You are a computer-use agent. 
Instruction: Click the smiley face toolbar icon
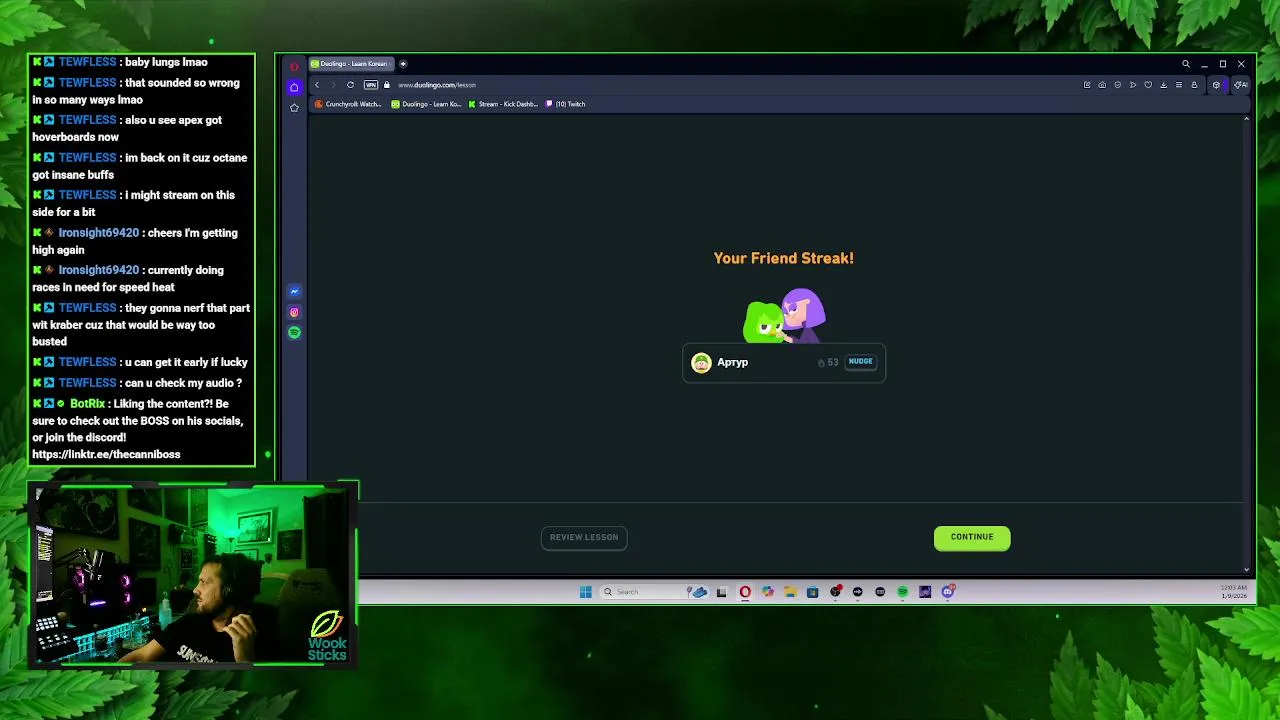(x=1118, y=85)
